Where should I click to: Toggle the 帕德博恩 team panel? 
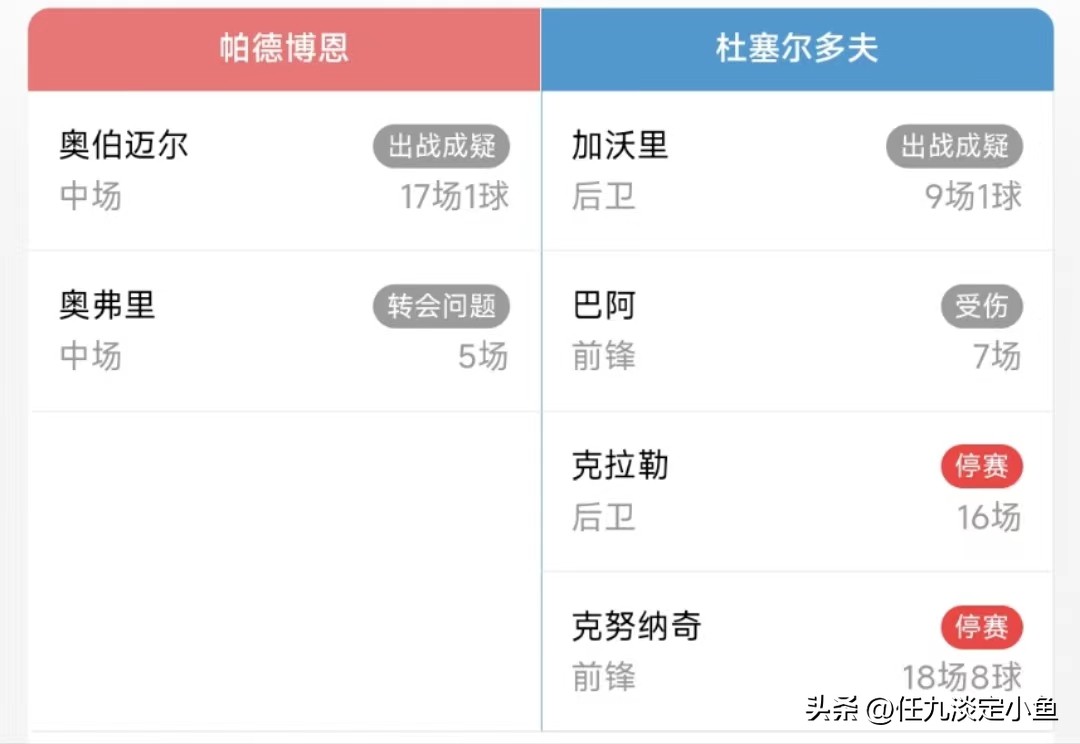tap(283, 49)
